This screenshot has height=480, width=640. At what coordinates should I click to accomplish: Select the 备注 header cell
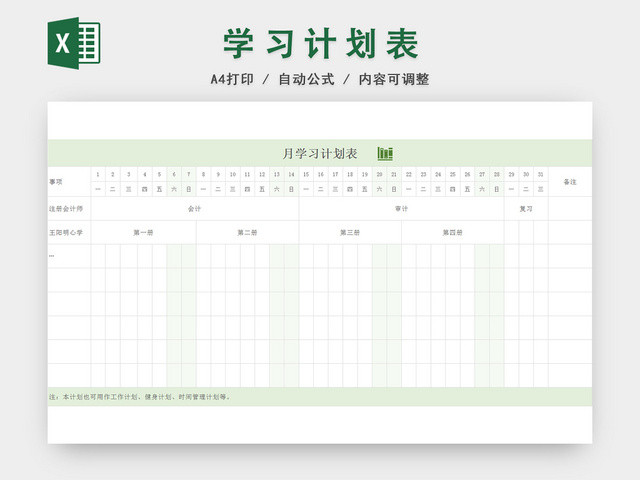(x=570, y=182)
